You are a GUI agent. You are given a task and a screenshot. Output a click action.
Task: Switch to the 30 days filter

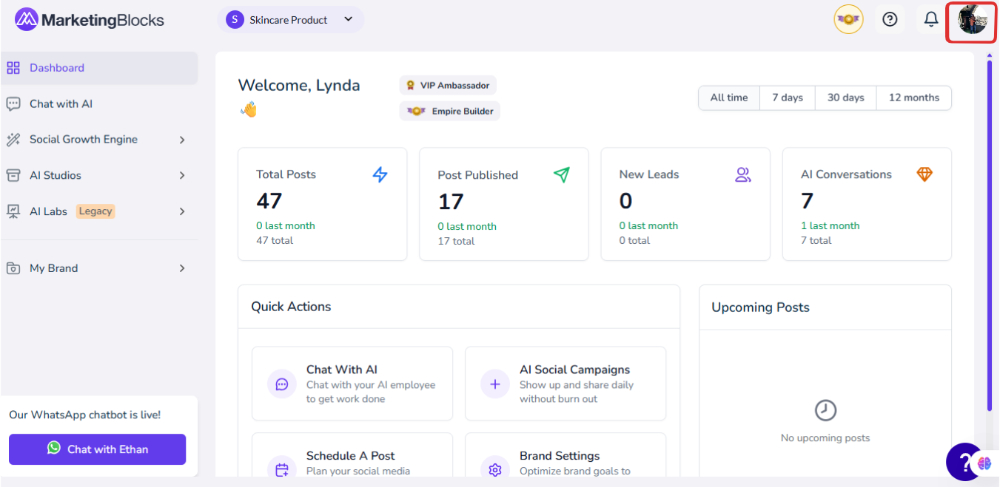845,98
